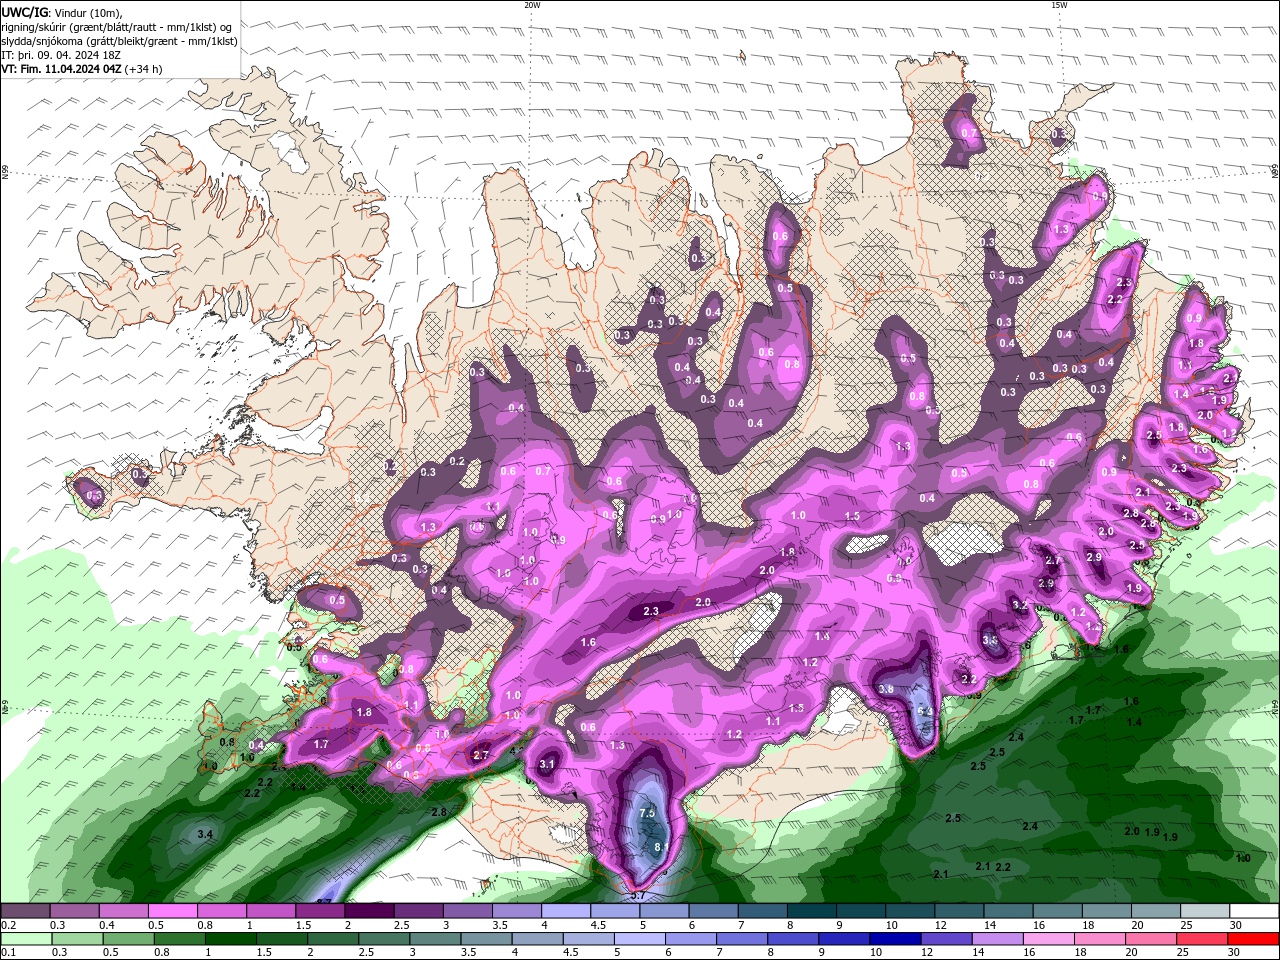Viewport: 1280px width, 960px height.
Task: Click the '3.4' rainfall value over the sea
Action: tap(206, 833)
